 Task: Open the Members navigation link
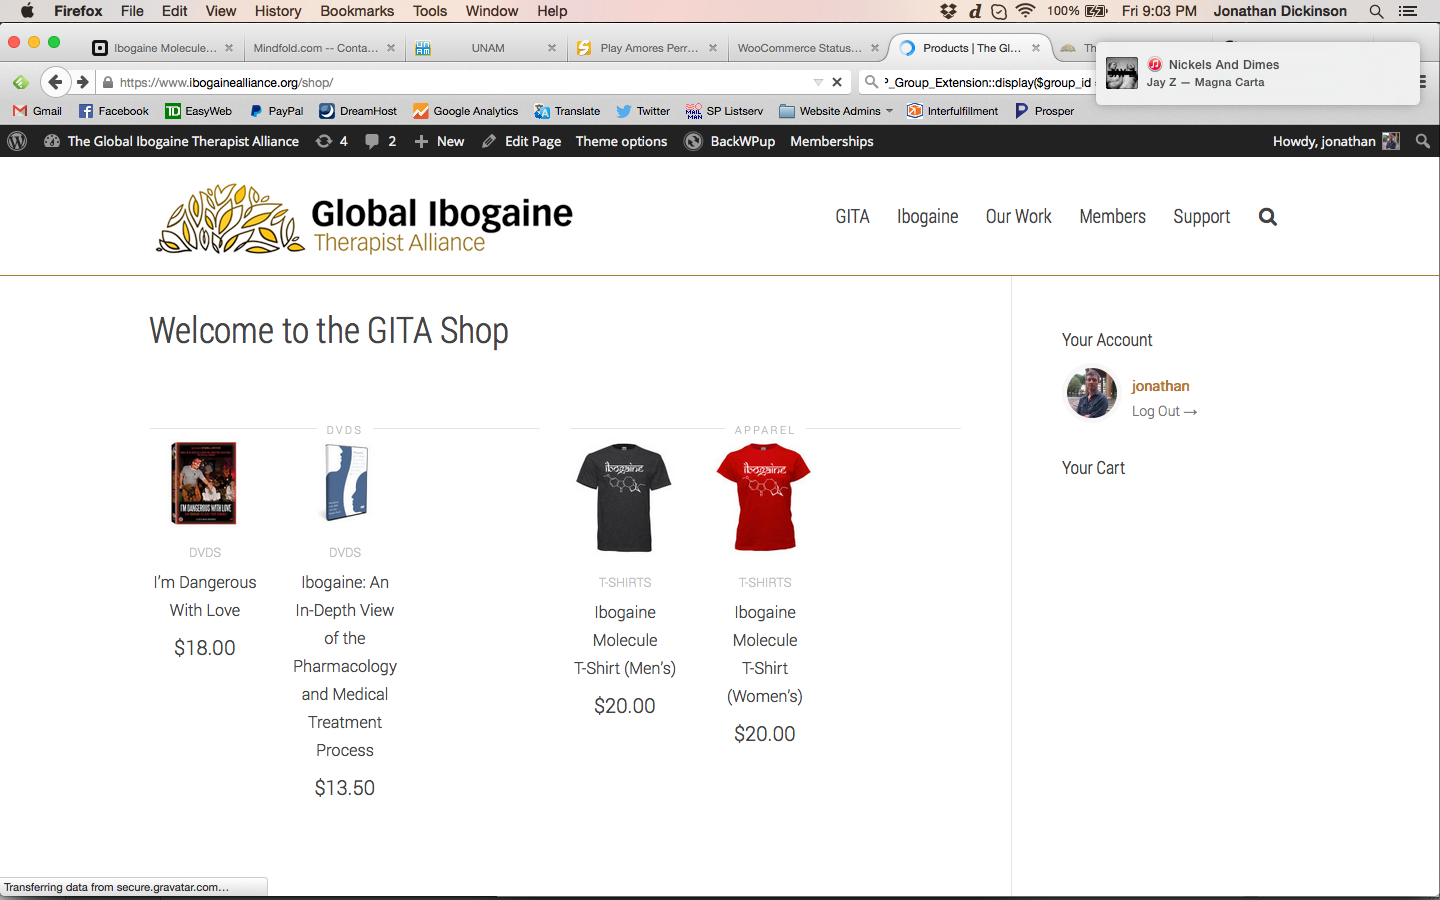1112,217
